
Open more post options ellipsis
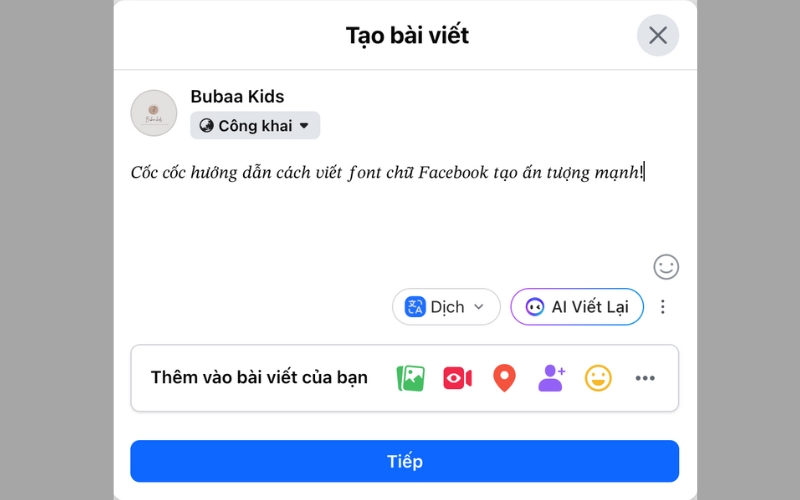pos(645,378)
